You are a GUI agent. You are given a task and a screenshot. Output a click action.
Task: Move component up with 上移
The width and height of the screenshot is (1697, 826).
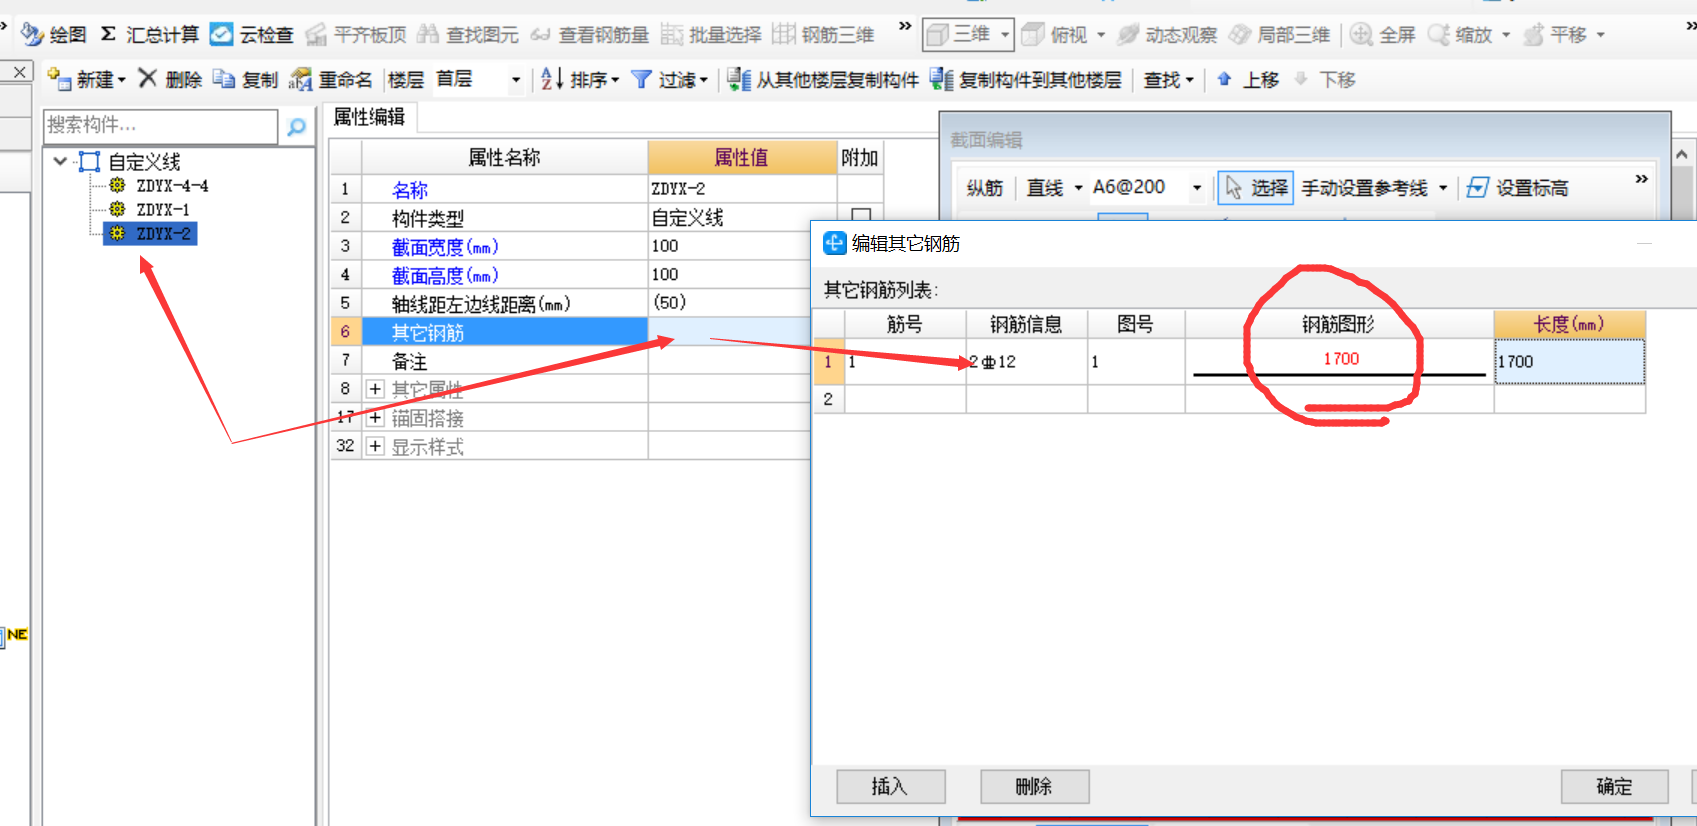pos(1247,79)
